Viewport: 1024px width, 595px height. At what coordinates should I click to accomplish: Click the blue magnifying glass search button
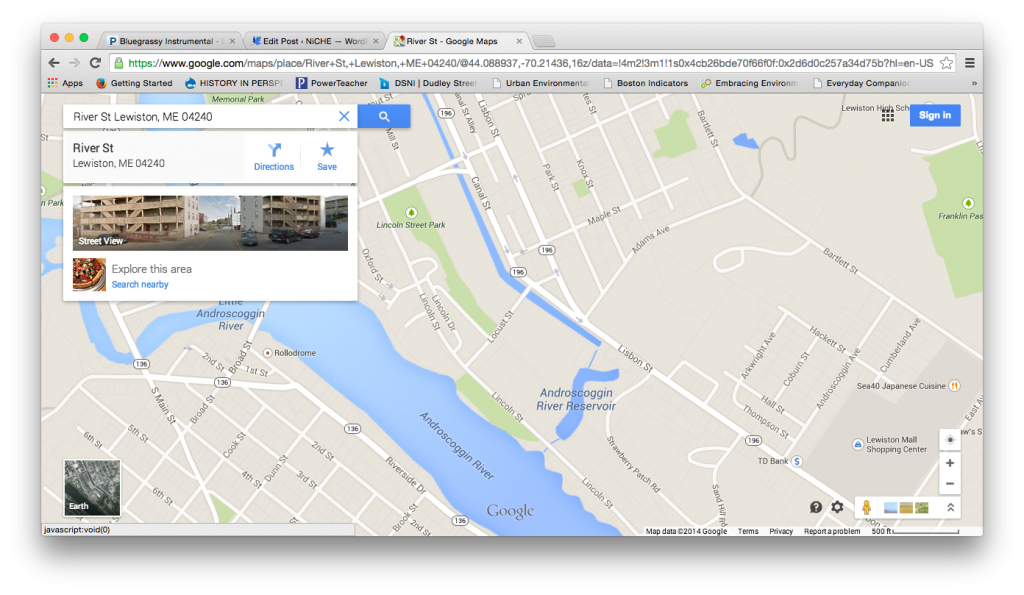(x=384, y=117)
